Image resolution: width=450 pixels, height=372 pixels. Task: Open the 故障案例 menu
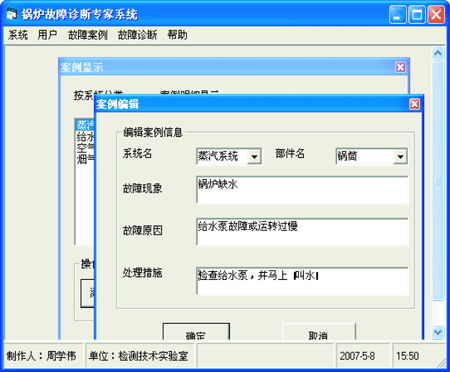coord(88,35)
